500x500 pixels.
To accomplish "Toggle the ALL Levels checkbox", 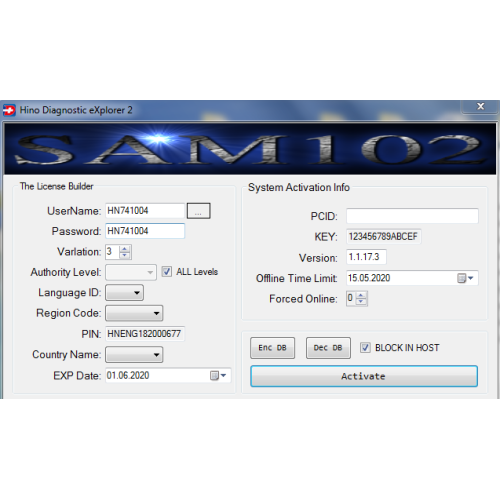I will (x=167, y=272).
